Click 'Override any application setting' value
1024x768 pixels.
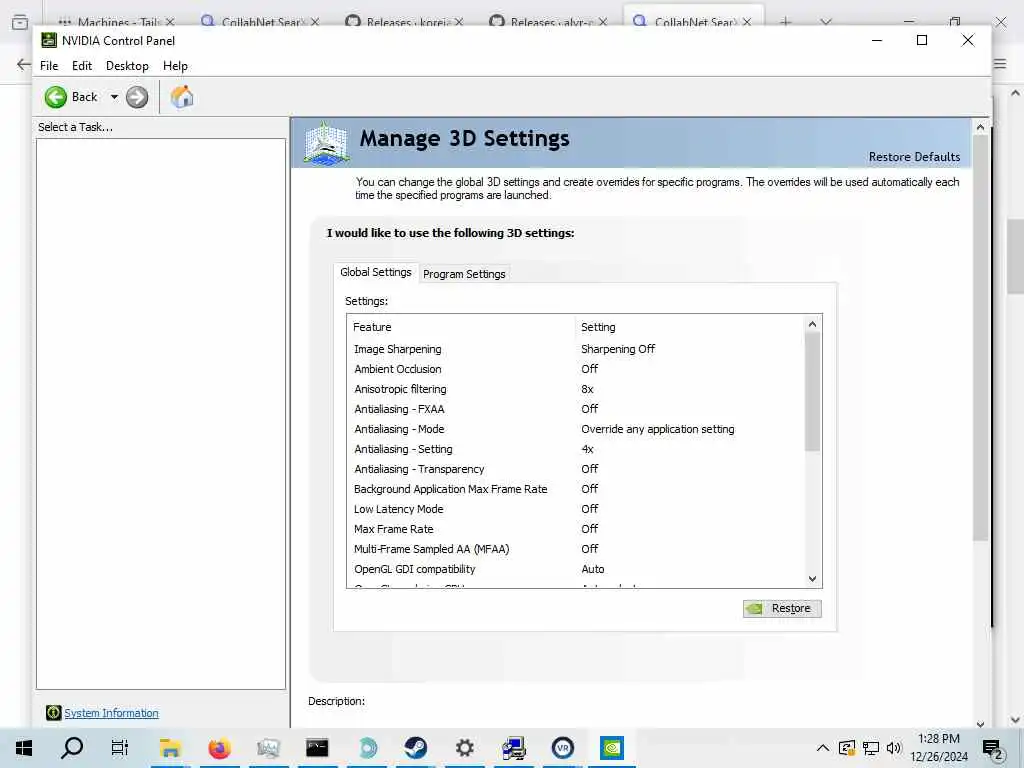click(658, 429)
